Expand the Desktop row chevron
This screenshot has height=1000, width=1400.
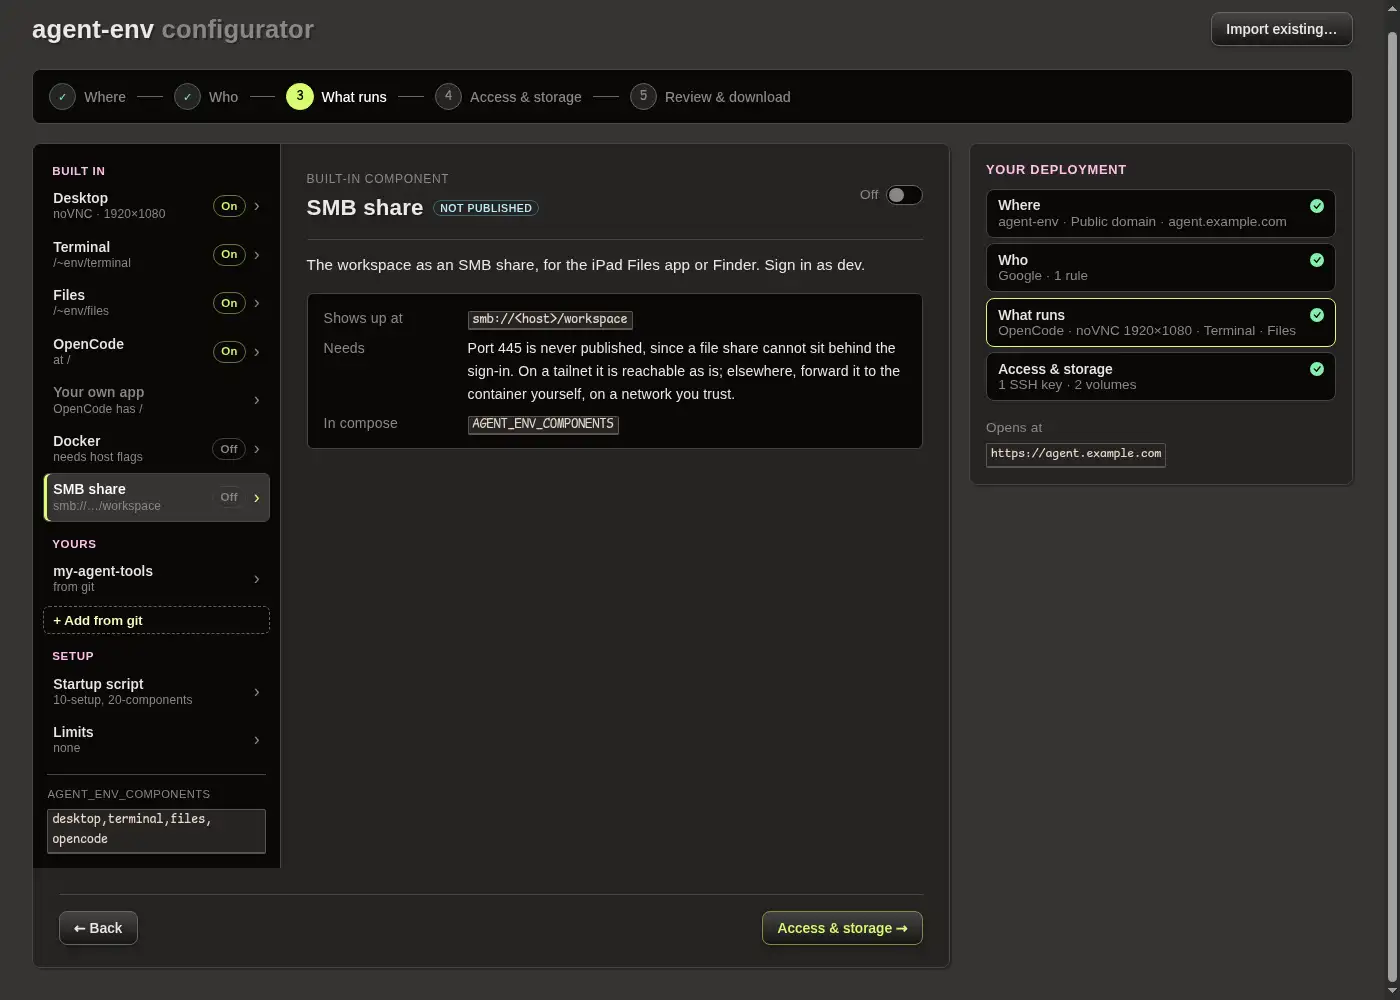point(257,206)
